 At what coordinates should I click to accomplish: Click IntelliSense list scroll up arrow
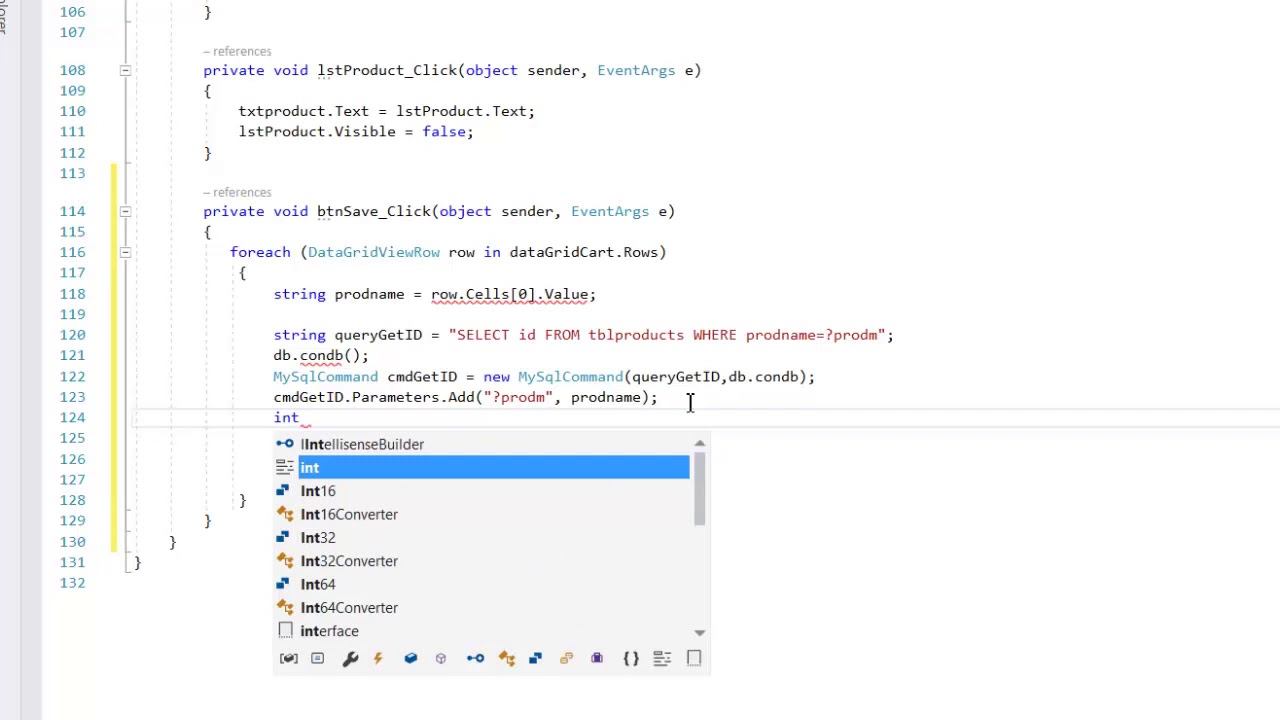point(700,443)
